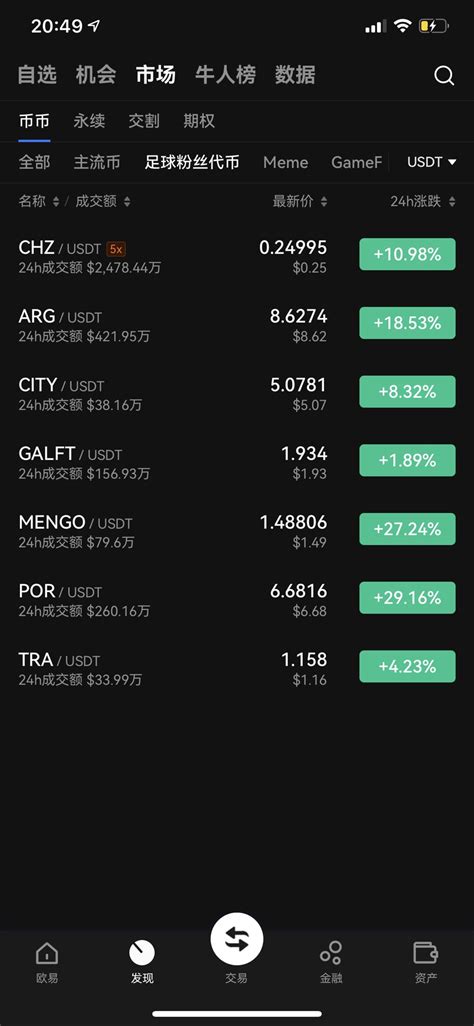474x1026 pixels.
Task: Tap the 5x leverage badge on CHZ
Action: pyautogui.click(x=116, y=249)
